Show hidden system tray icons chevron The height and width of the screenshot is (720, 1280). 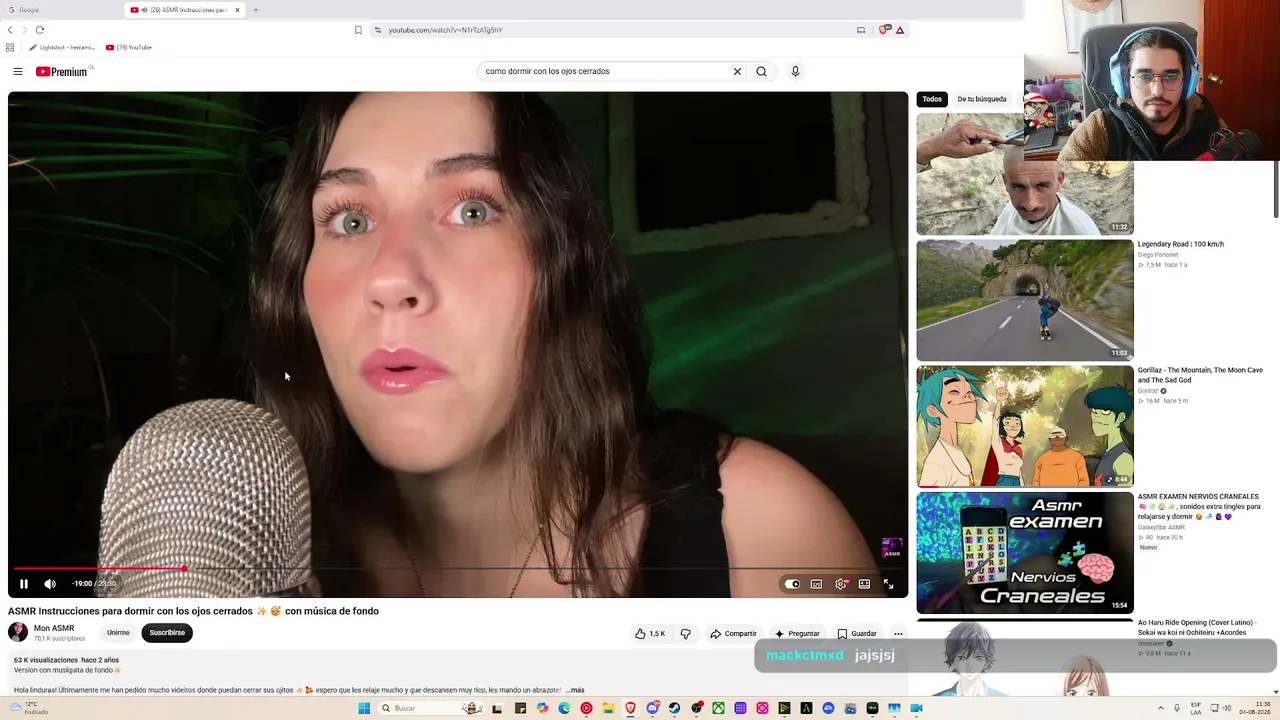[x=1161, y=708]
